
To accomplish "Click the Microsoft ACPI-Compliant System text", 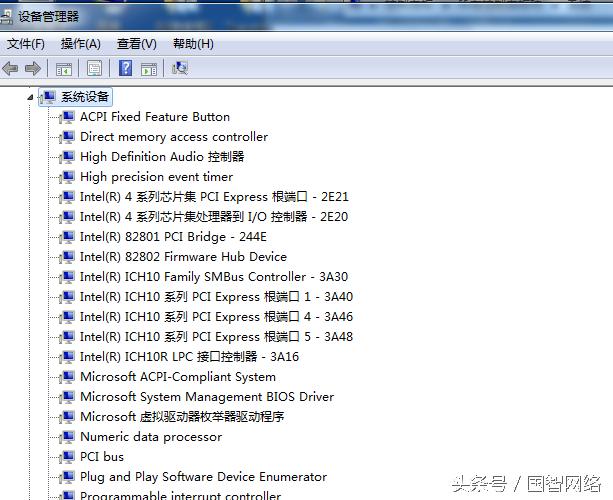I will [178, 376].
